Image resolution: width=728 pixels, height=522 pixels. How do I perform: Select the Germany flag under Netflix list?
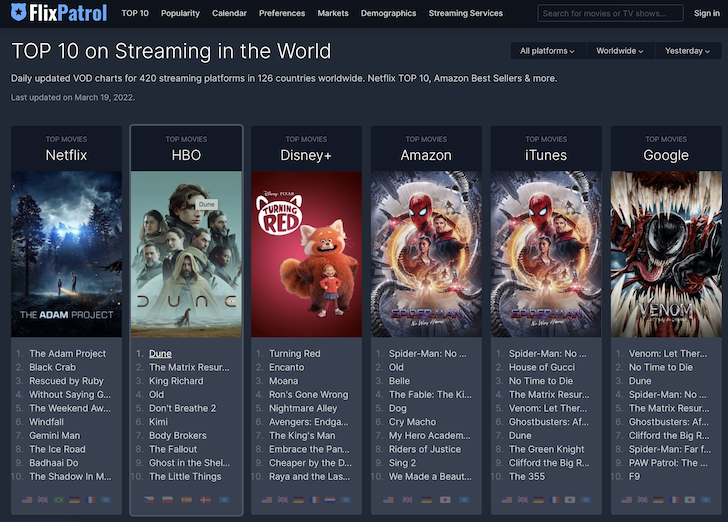(x=74, y=500)
